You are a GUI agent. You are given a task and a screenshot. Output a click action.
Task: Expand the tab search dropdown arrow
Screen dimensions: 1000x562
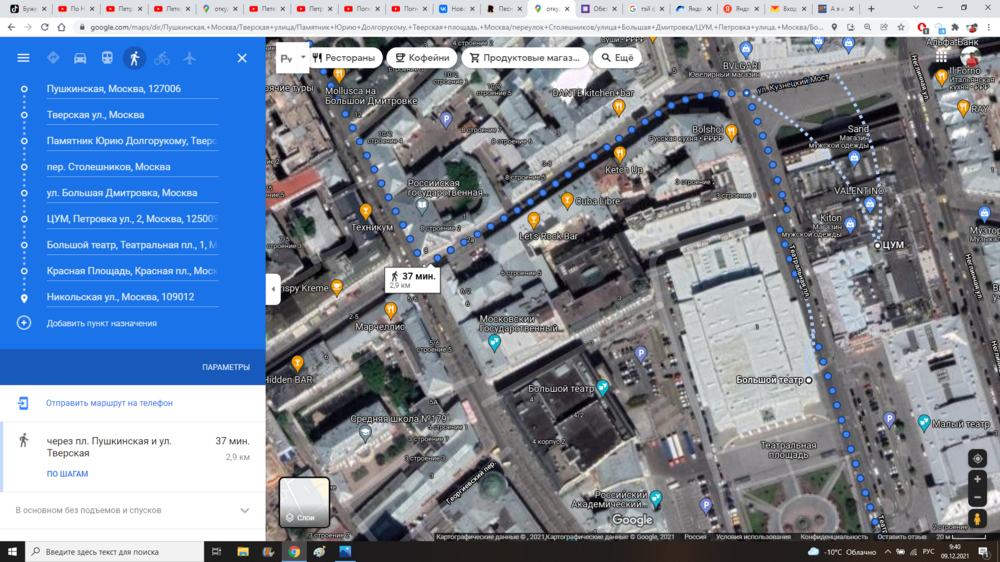[x=916, y=8]
